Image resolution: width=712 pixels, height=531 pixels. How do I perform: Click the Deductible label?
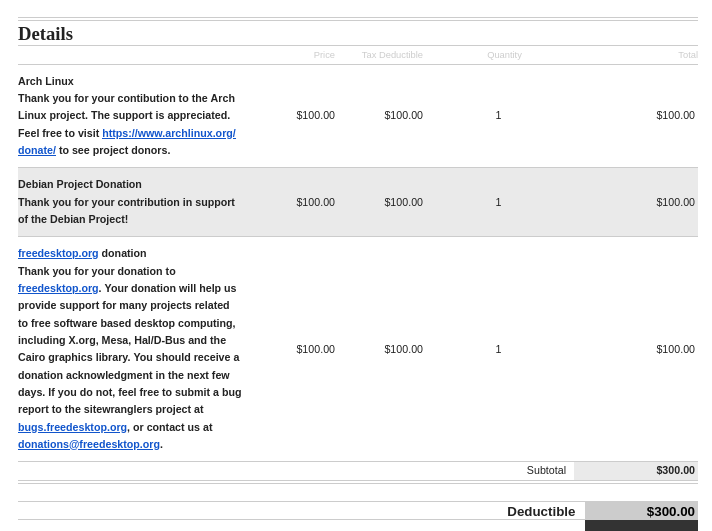(x=541, y=512)
